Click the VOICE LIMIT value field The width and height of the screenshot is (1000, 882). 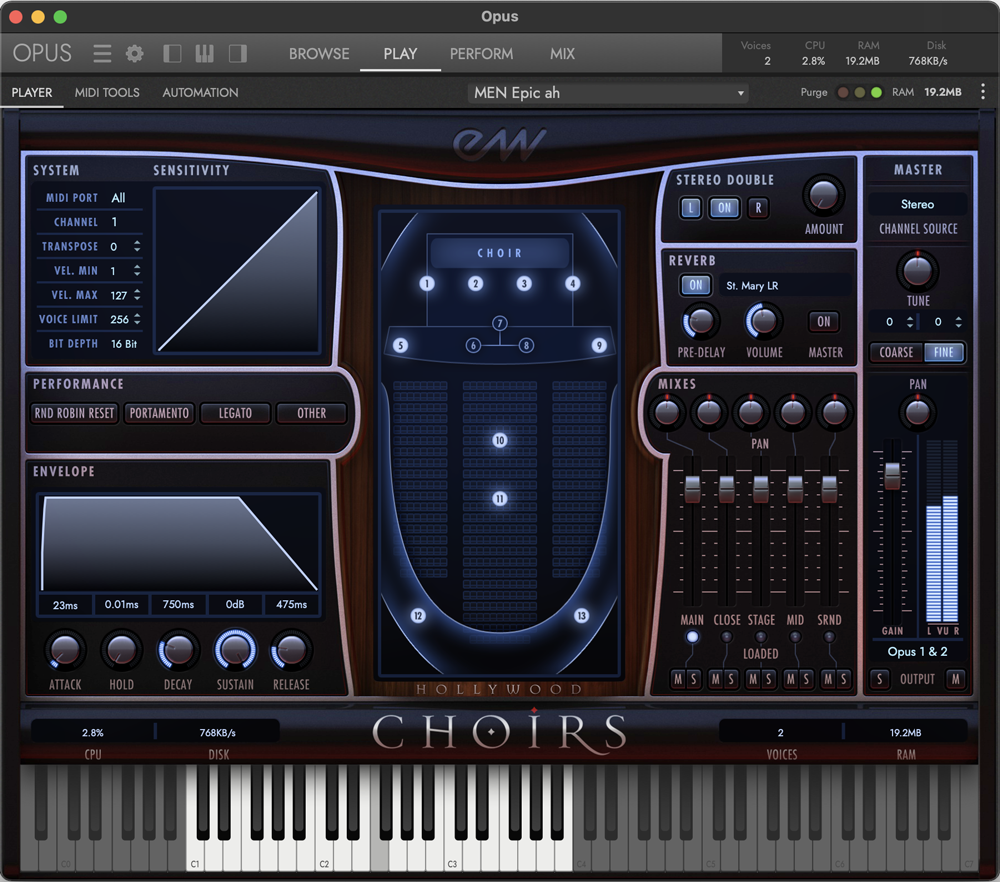coord(120,319)
